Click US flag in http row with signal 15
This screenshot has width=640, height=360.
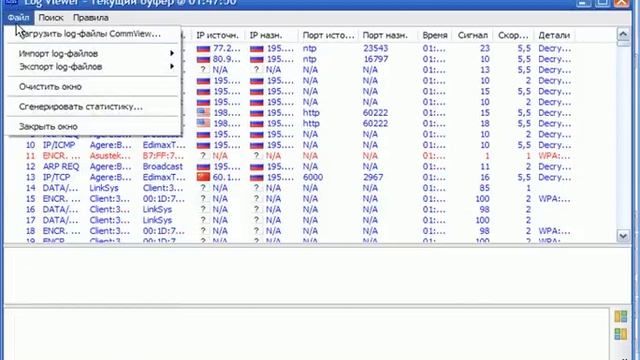click(203, 113)
